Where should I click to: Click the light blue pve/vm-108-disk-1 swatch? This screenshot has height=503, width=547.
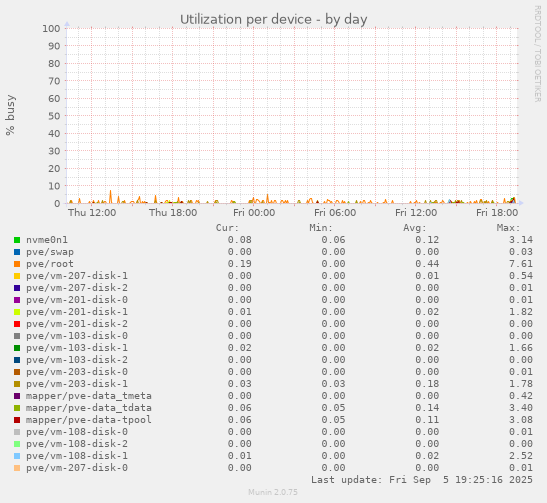coord(17,456)
